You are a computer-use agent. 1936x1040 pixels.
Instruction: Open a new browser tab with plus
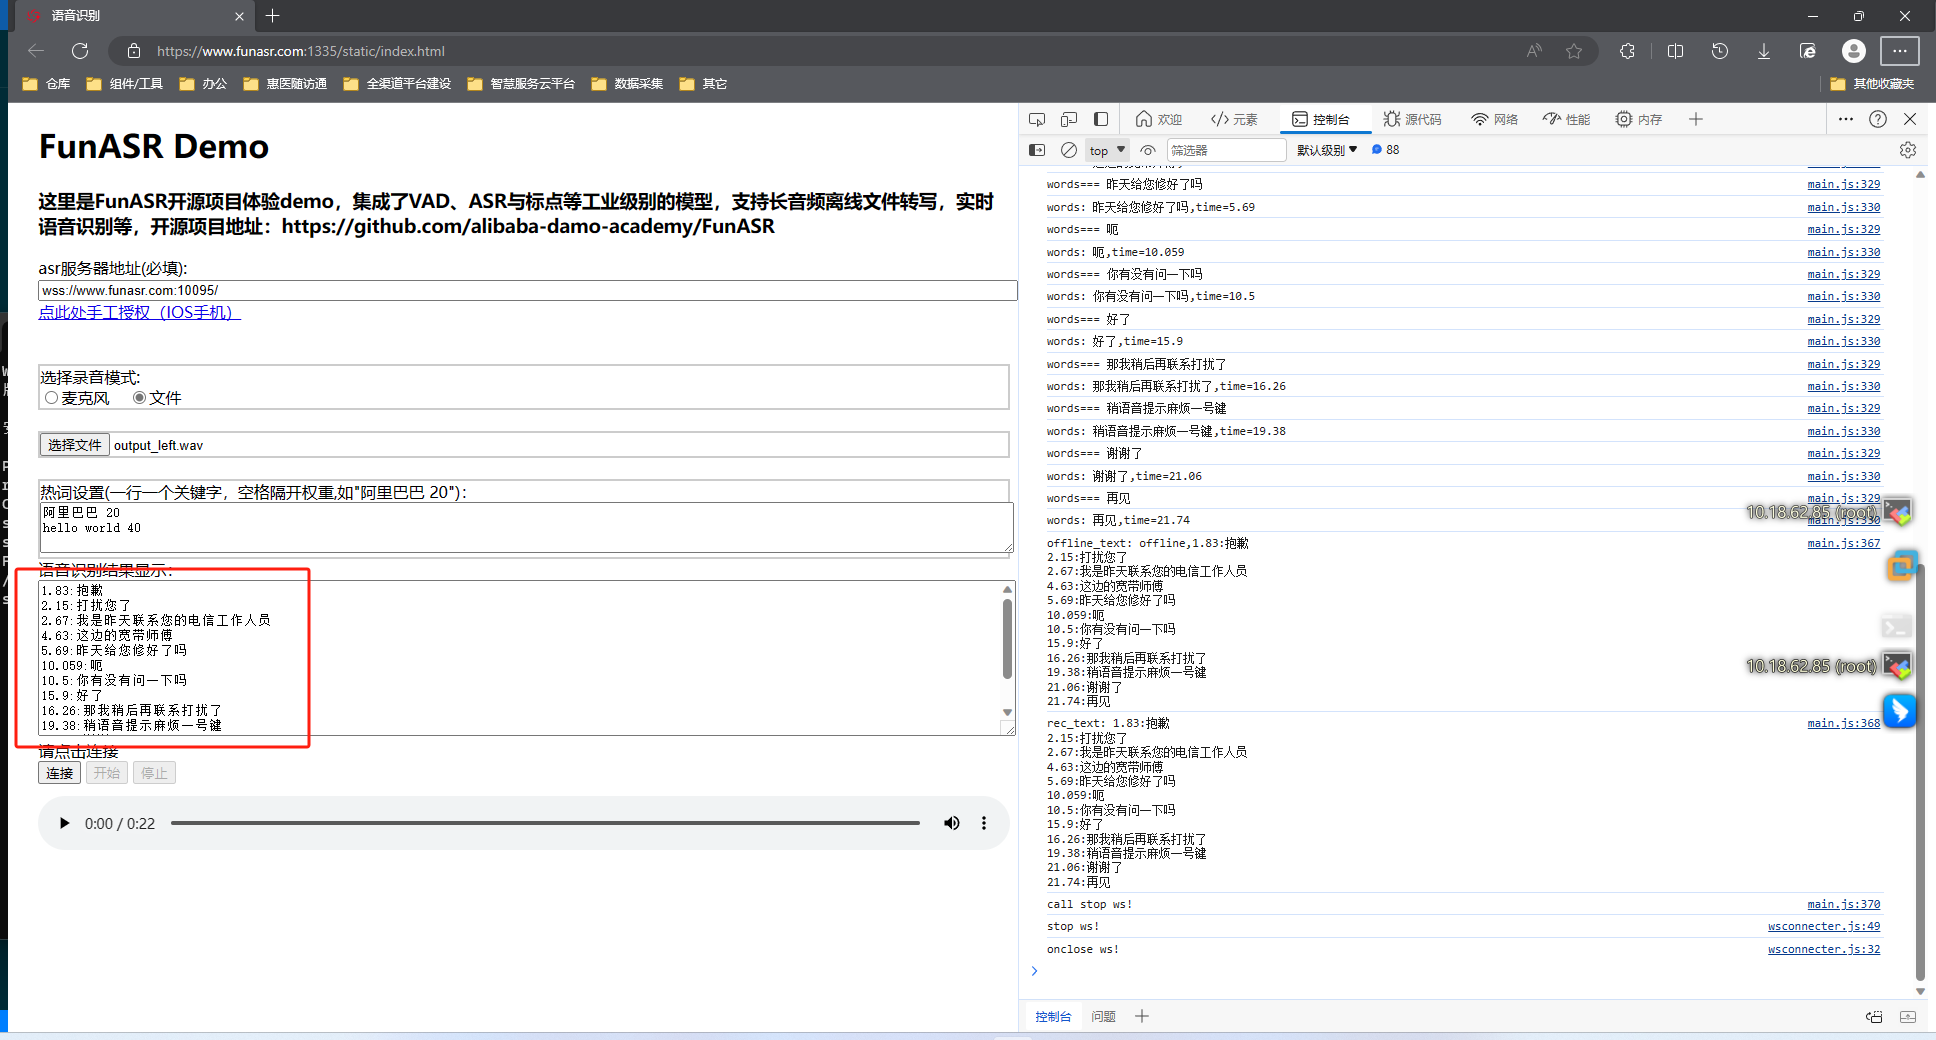pos(273,15)
